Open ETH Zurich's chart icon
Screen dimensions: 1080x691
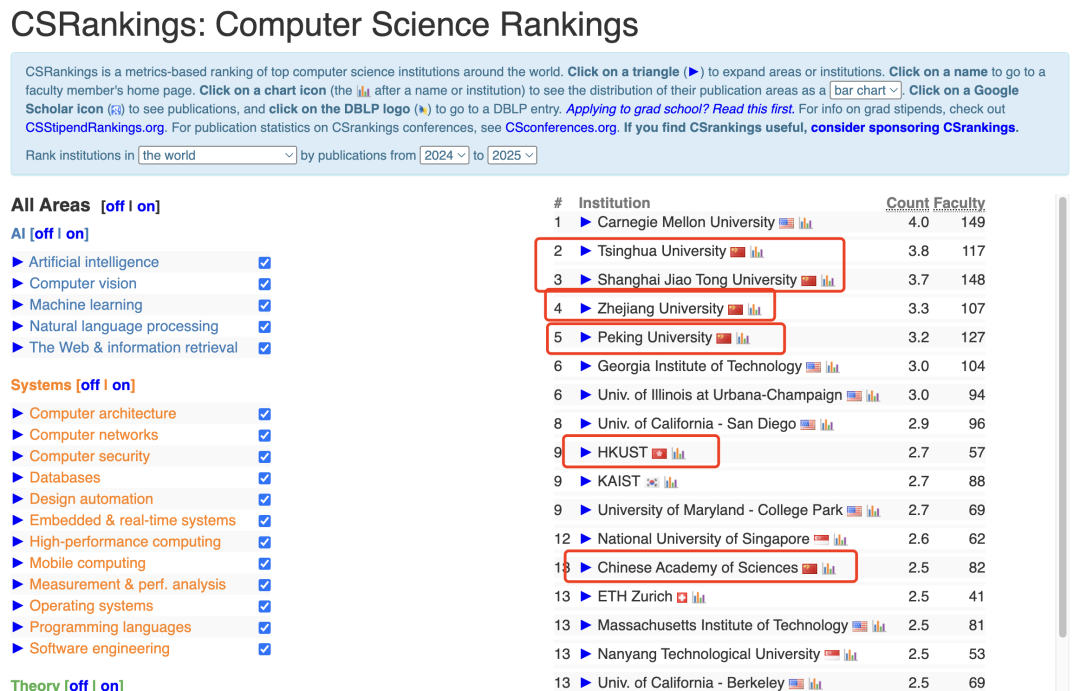tap(699, 598)
